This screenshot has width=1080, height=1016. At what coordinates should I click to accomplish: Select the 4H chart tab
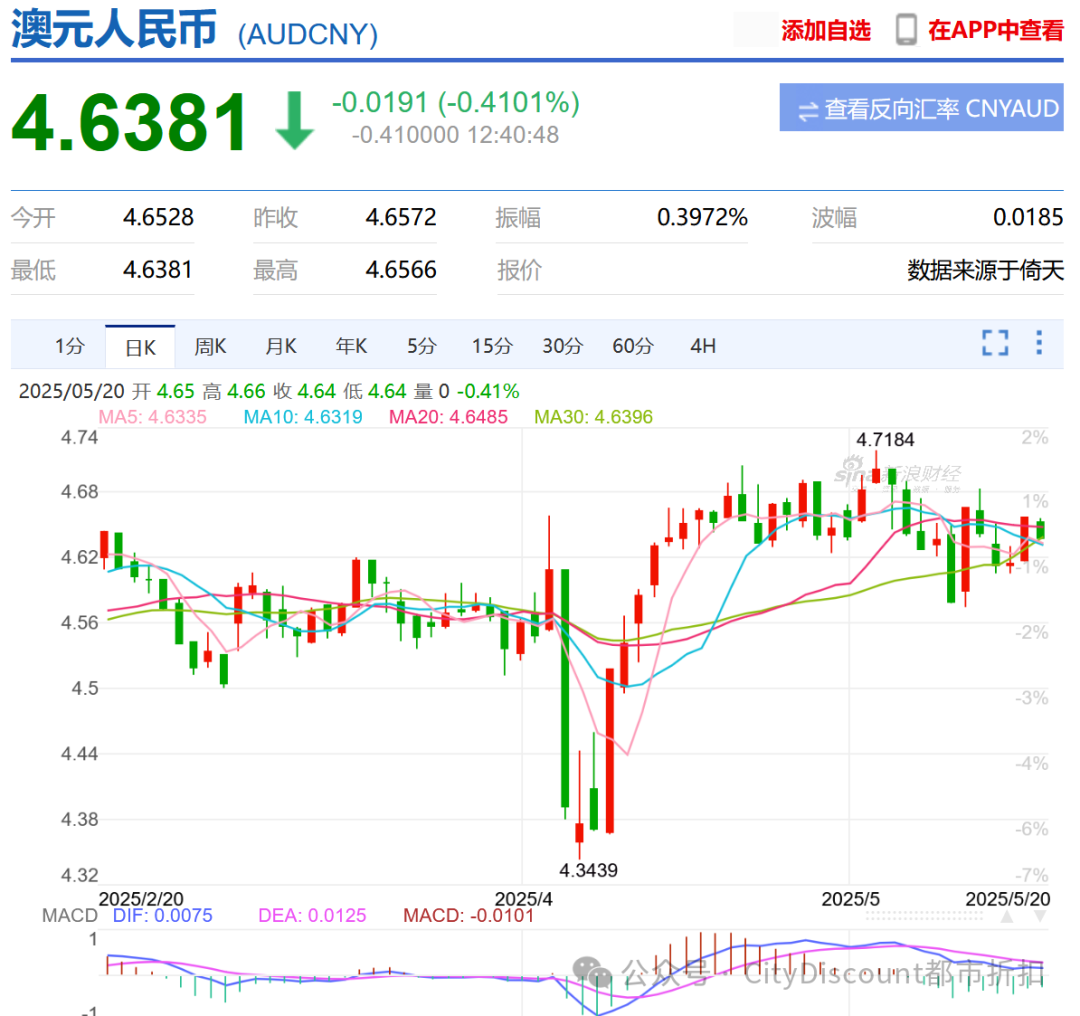[x=703, y=346]
